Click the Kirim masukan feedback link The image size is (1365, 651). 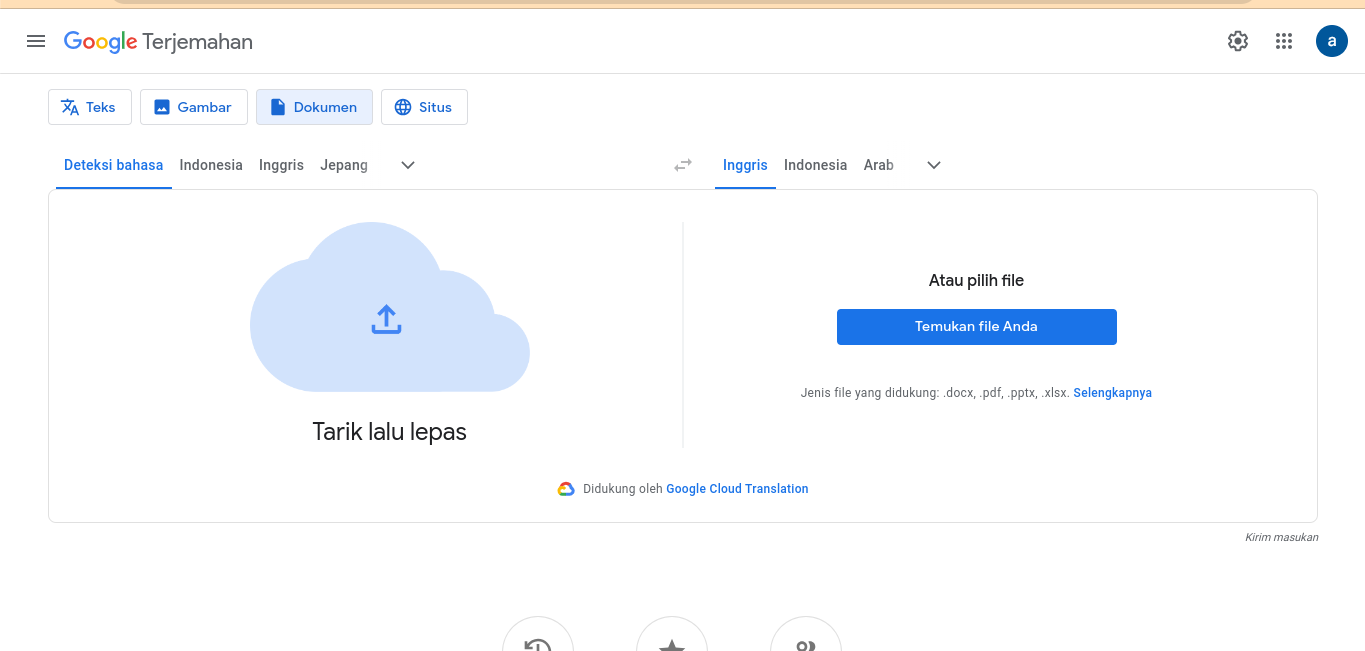point(1281,537)
